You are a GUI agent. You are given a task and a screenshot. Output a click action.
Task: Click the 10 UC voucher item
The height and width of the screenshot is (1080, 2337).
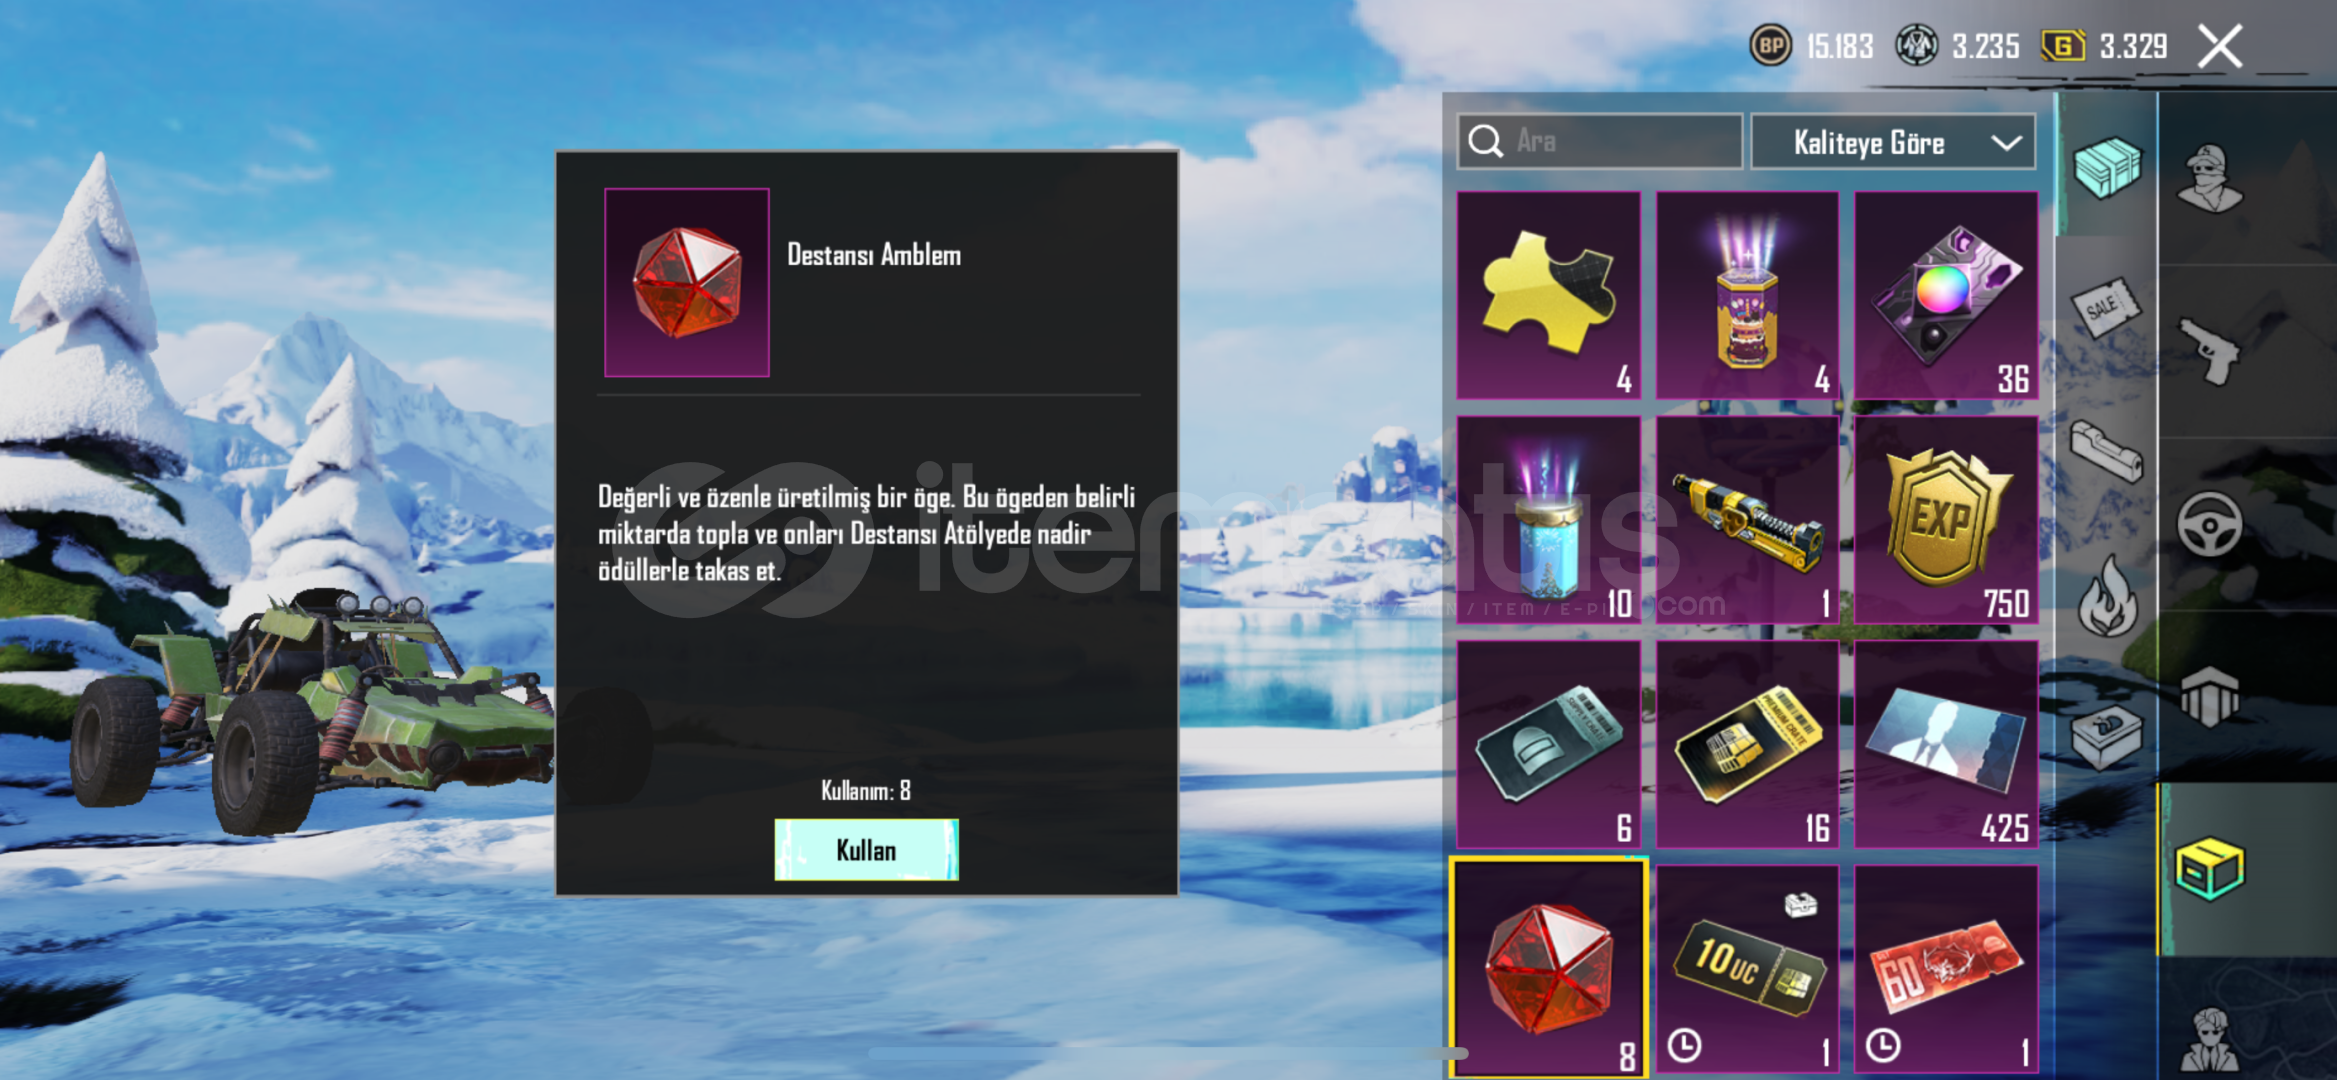(1747, 969)
